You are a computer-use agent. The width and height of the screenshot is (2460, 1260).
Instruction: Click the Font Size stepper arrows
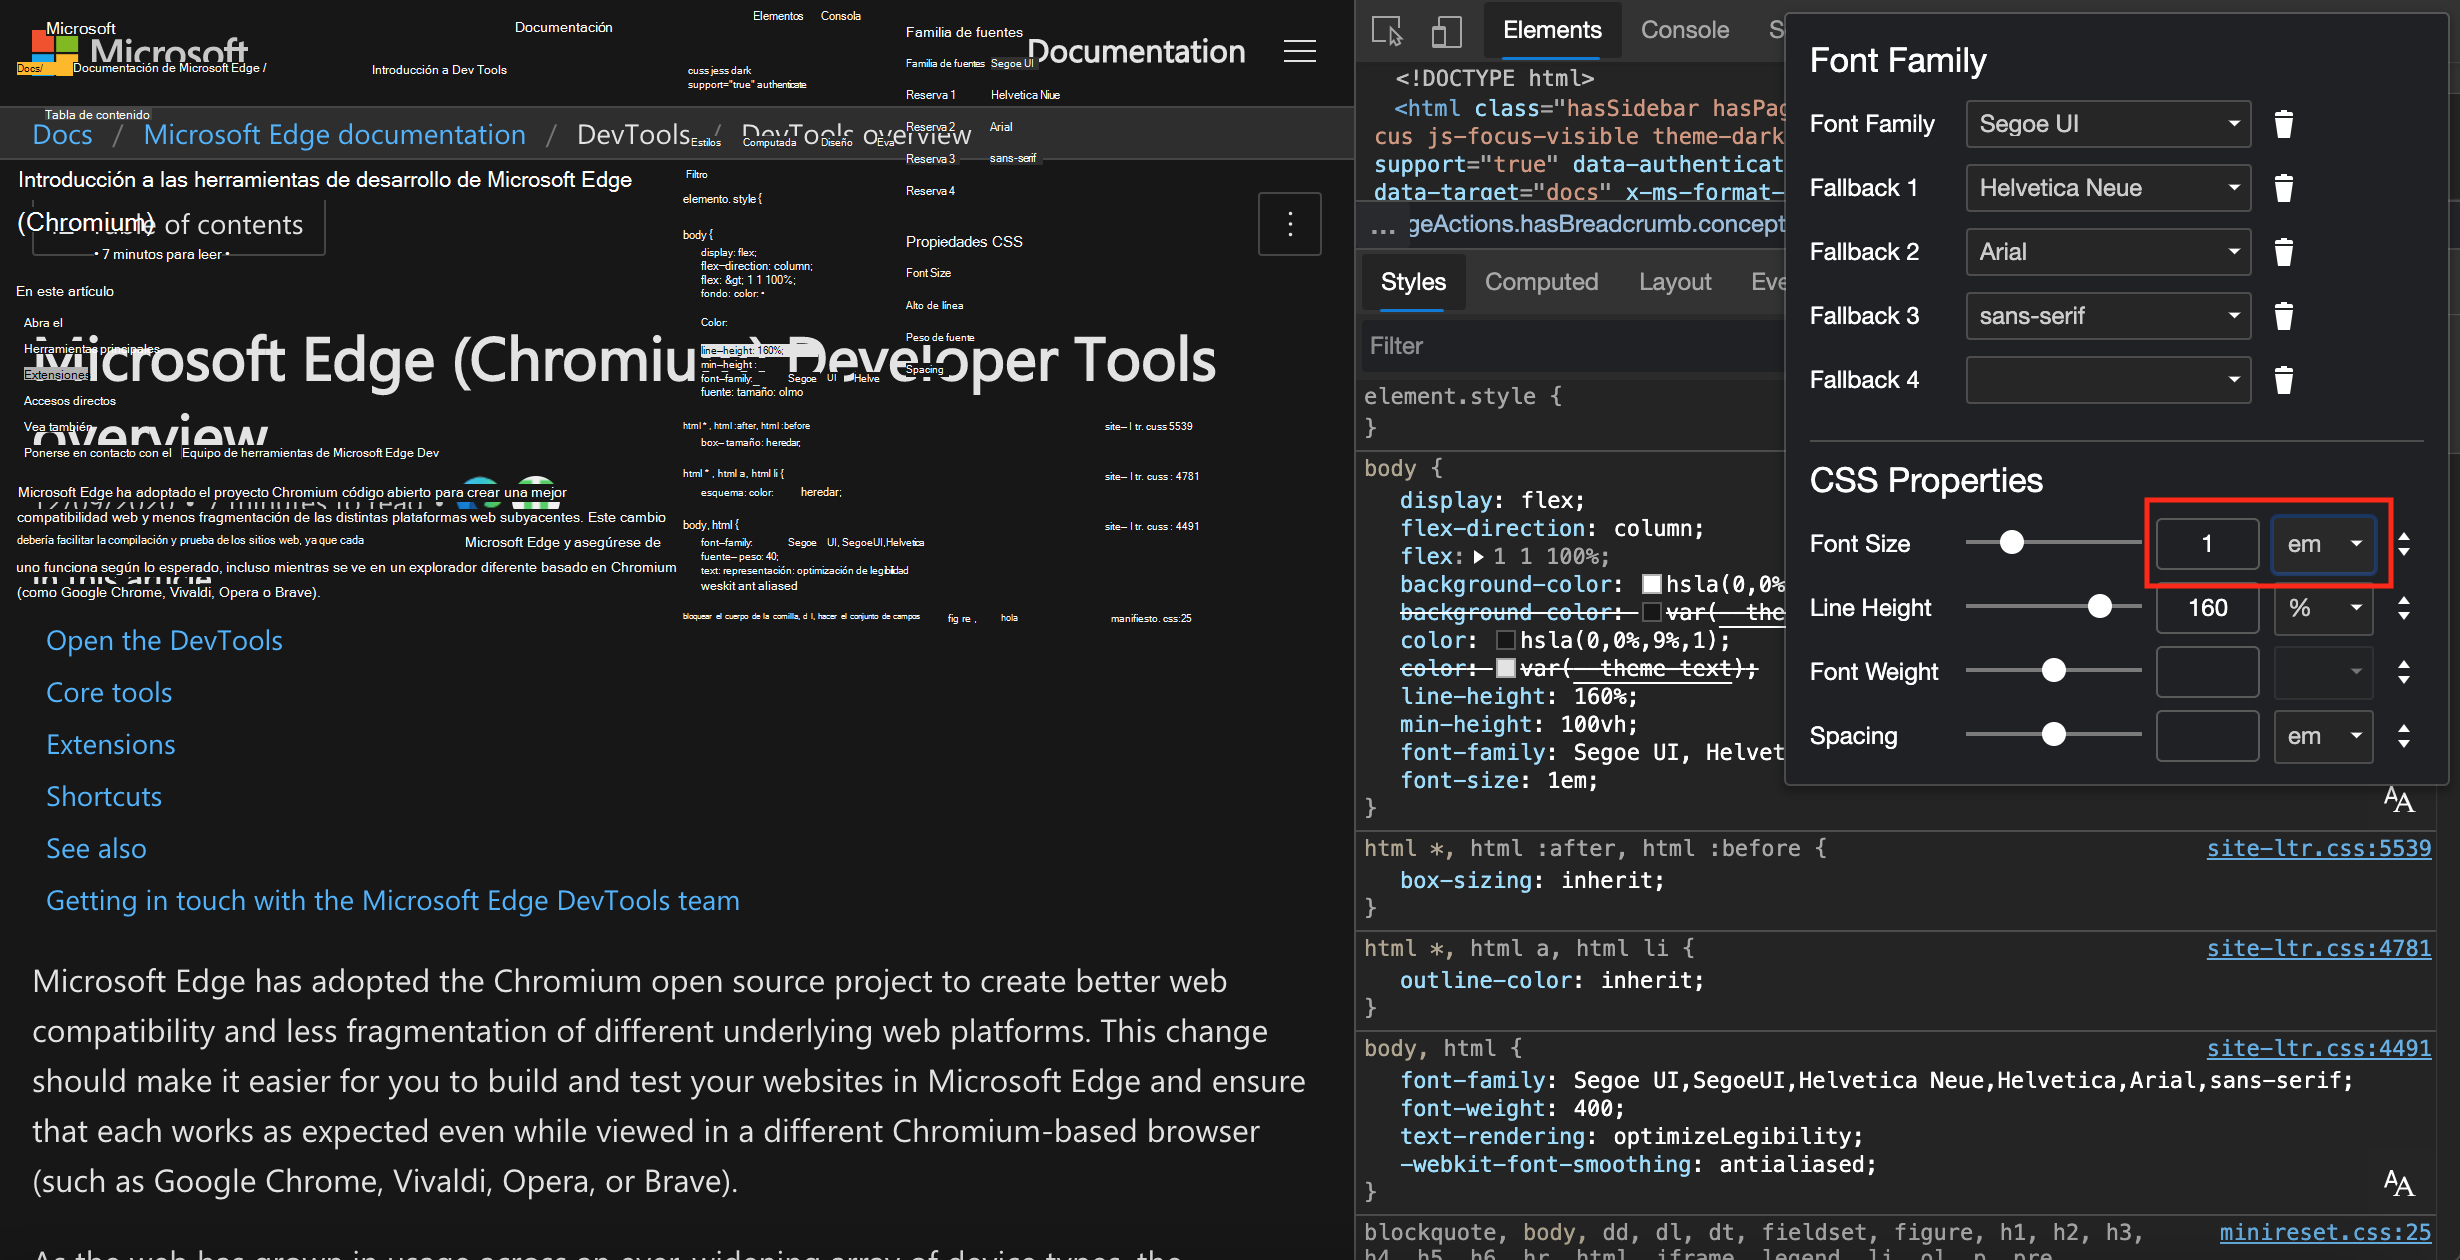coord(2404,544)
